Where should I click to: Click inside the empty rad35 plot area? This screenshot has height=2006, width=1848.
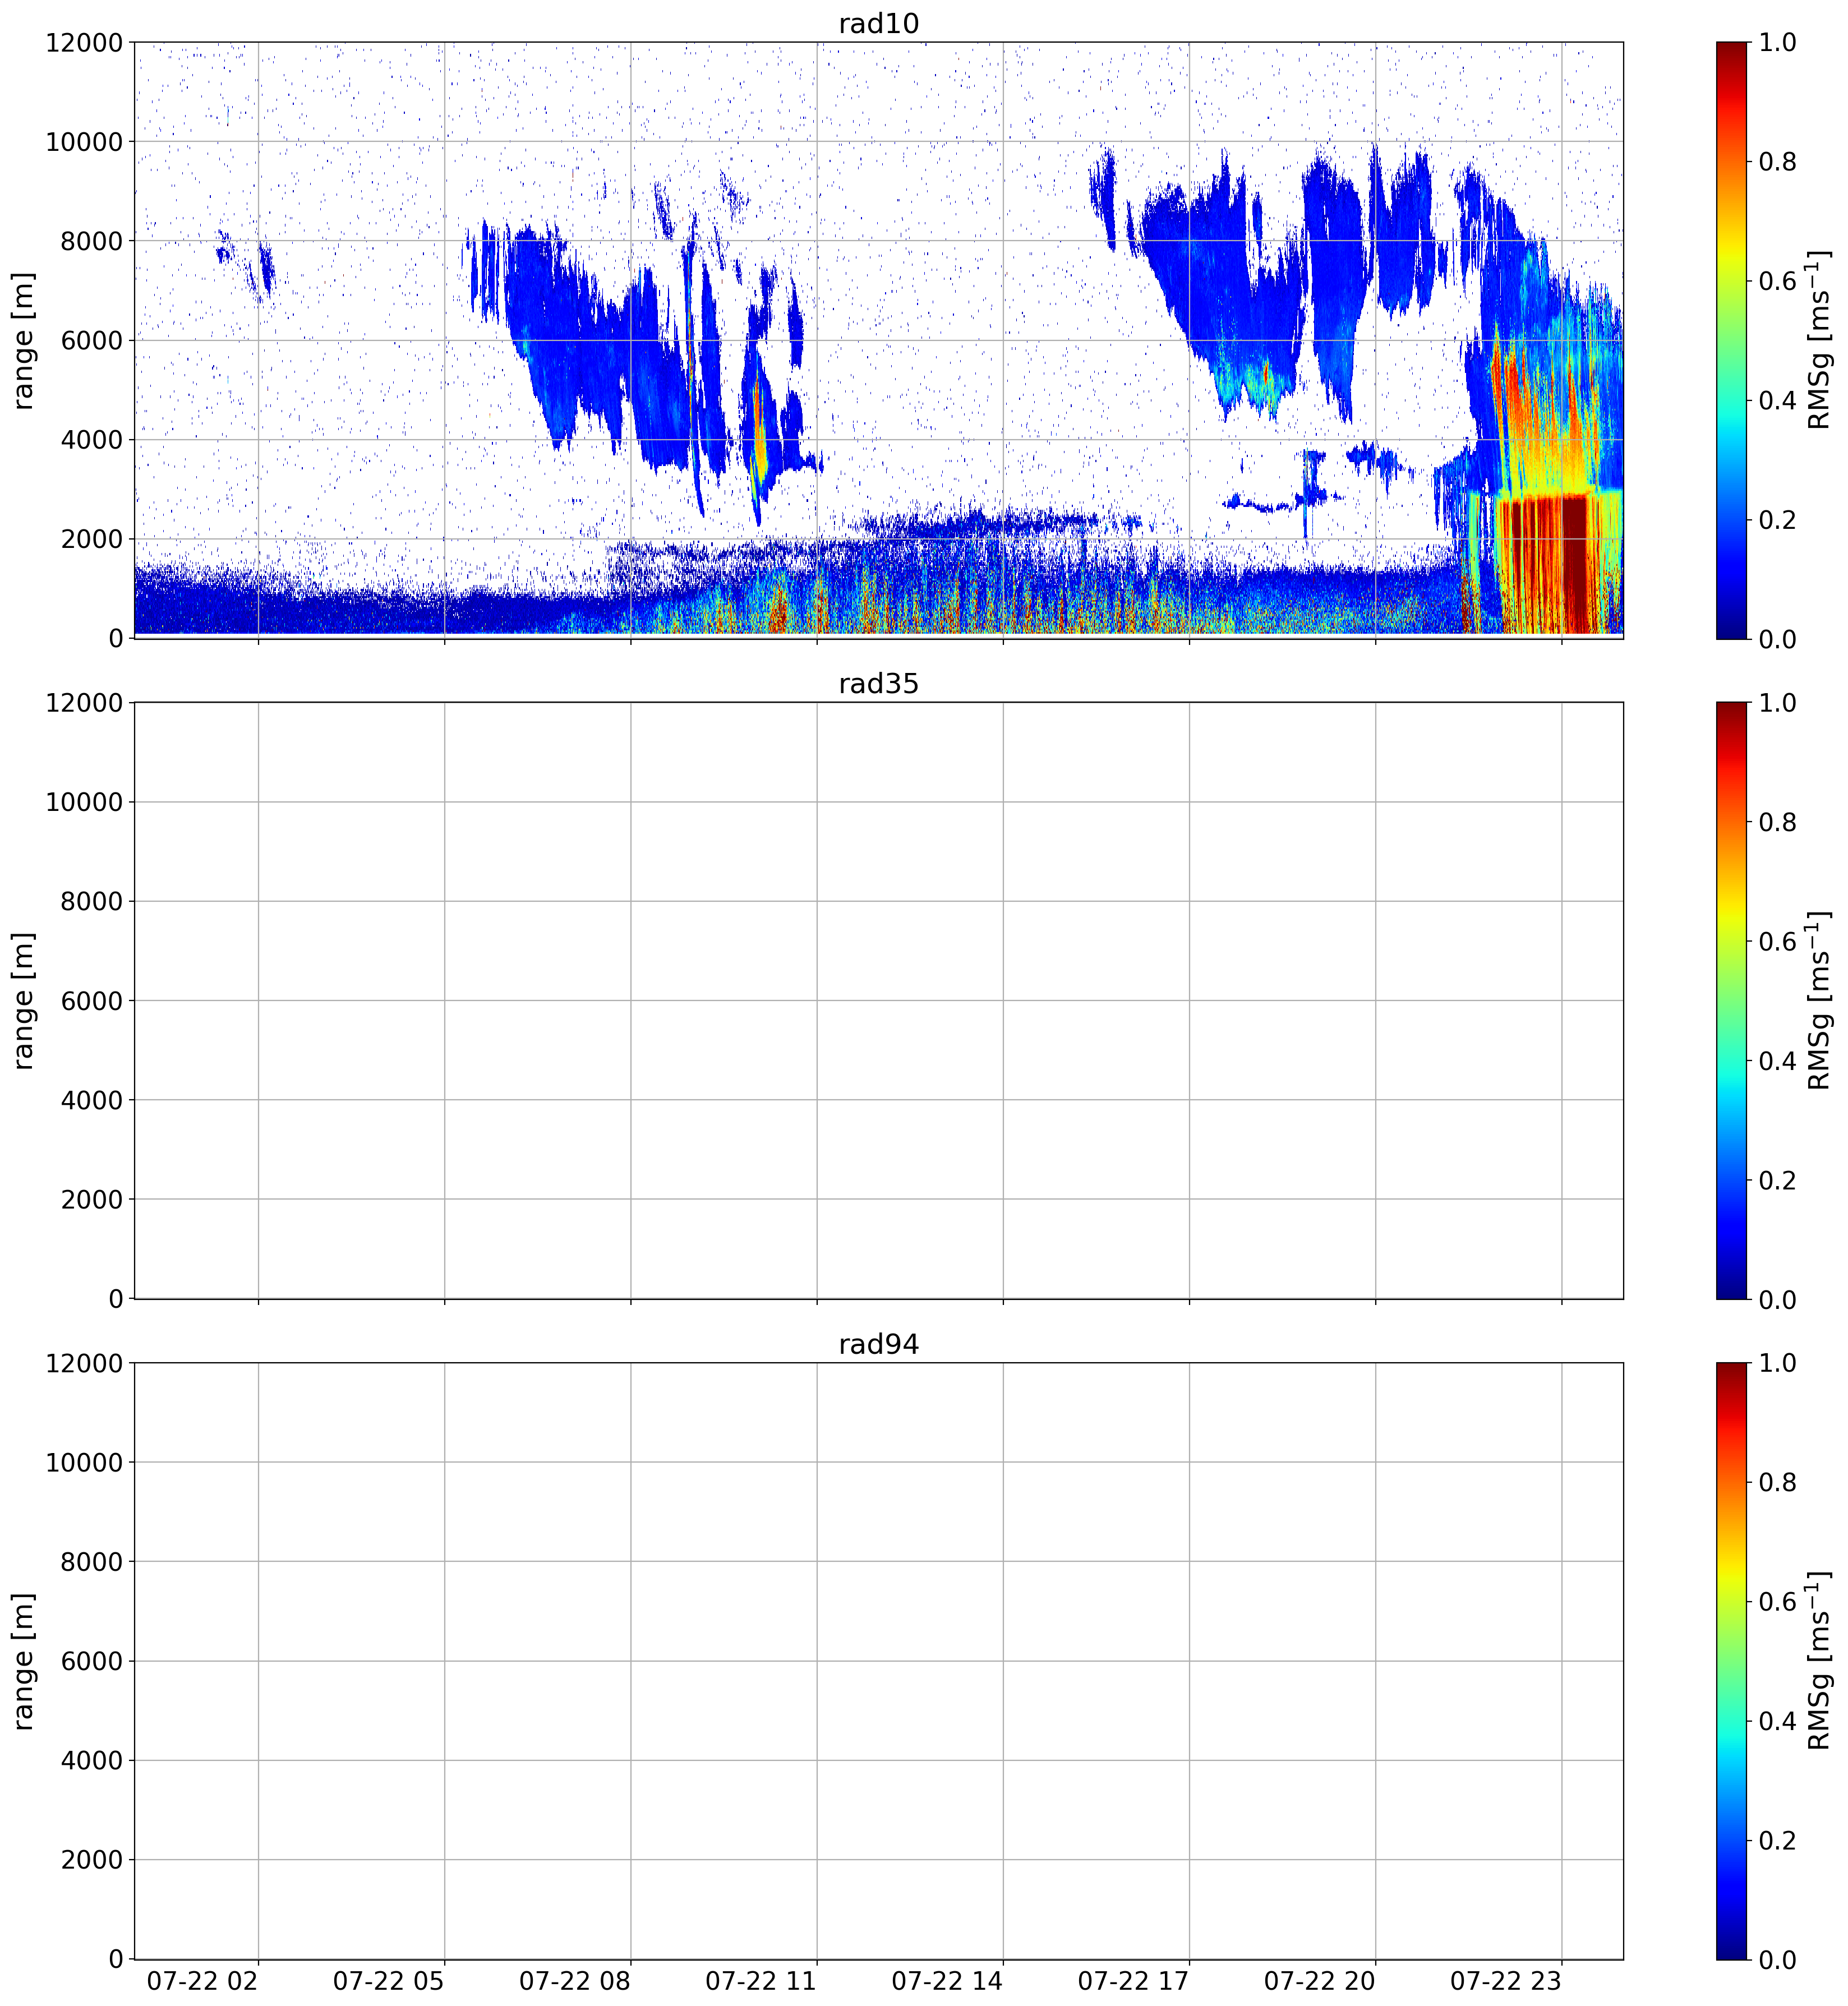[x=878, y=1000]
